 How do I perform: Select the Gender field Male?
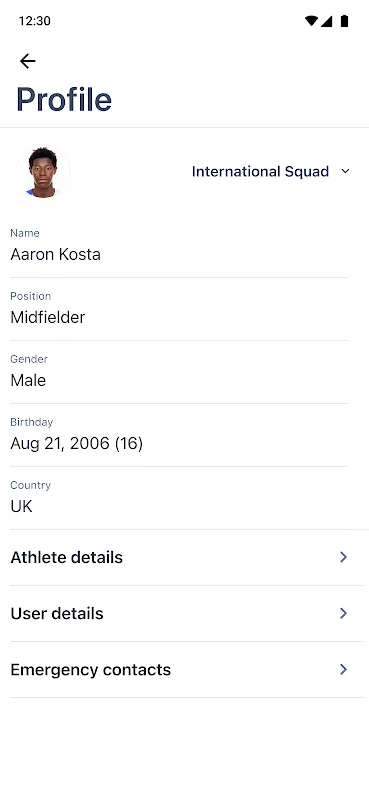[179, 372]
